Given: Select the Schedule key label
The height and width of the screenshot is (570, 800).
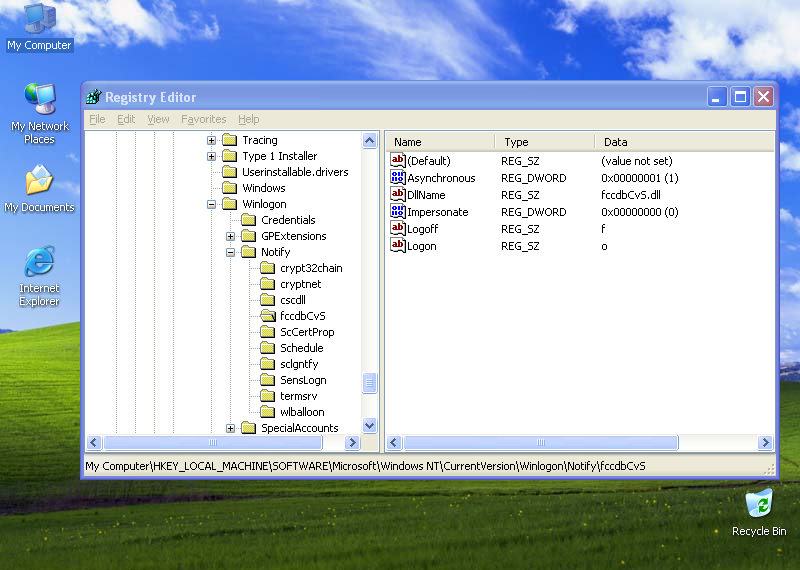Looking at the screenshot, I should click(x=302, y=348).
